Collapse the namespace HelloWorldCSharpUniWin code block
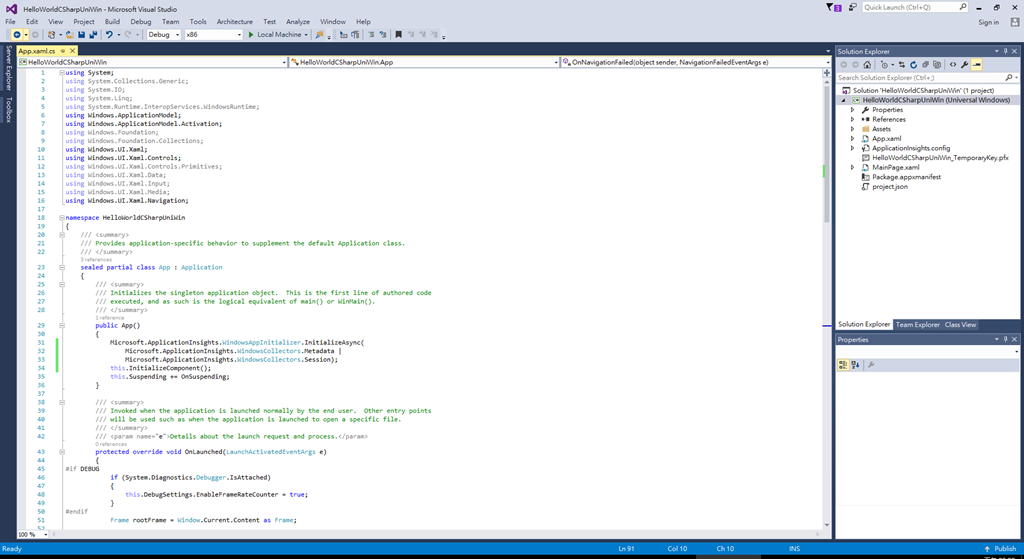The image size is (1024, 559). point(62,217)
